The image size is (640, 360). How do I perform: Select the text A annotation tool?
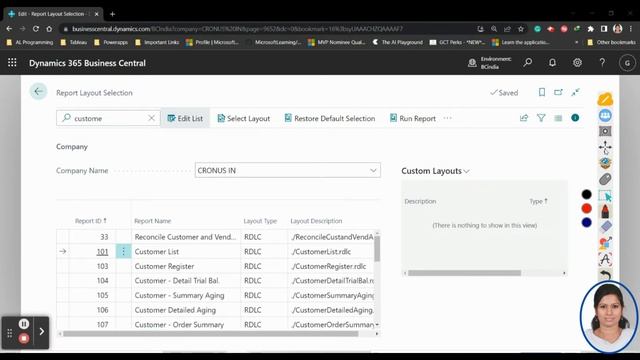coord(605,259)
